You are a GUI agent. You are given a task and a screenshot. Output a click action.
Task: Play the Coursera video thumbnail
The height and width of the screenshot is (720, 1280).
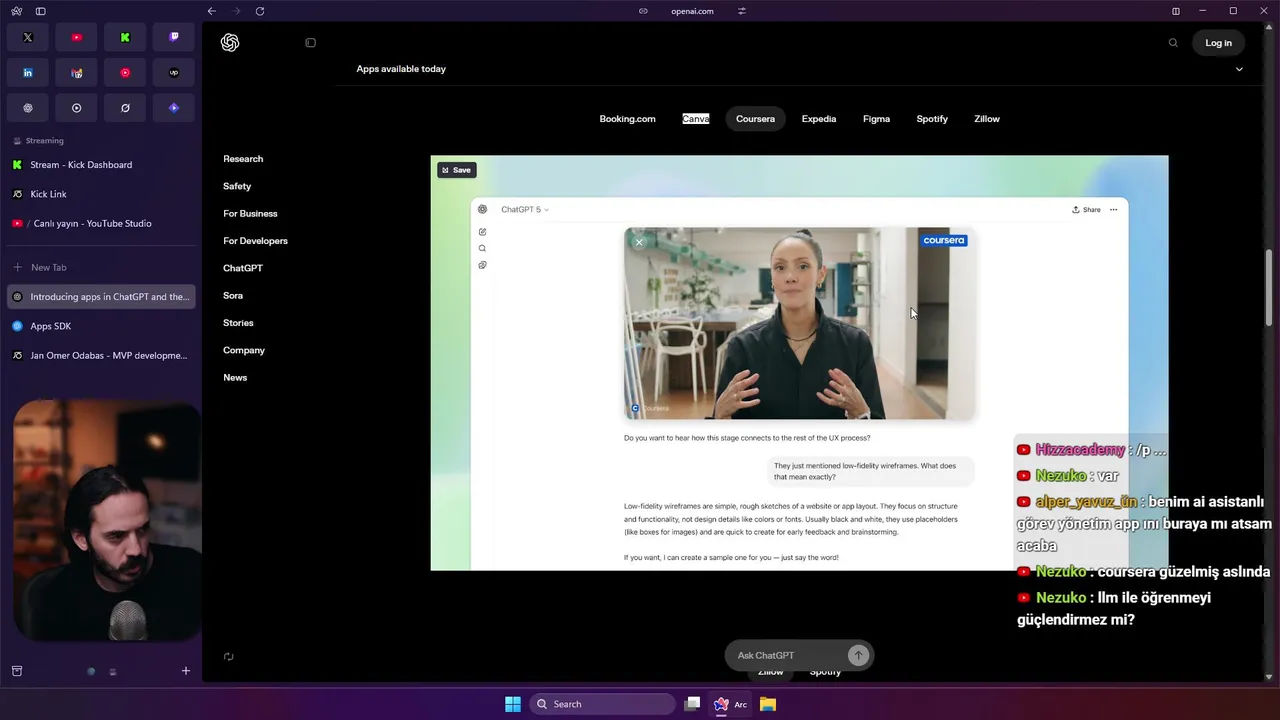click(x=799, y=323)
